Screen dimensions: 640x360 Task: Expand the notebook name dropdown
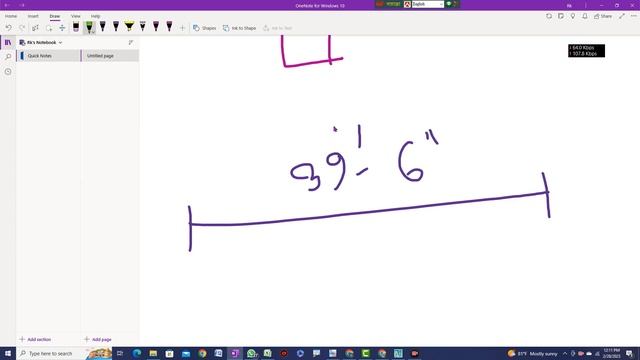point(60,42)
